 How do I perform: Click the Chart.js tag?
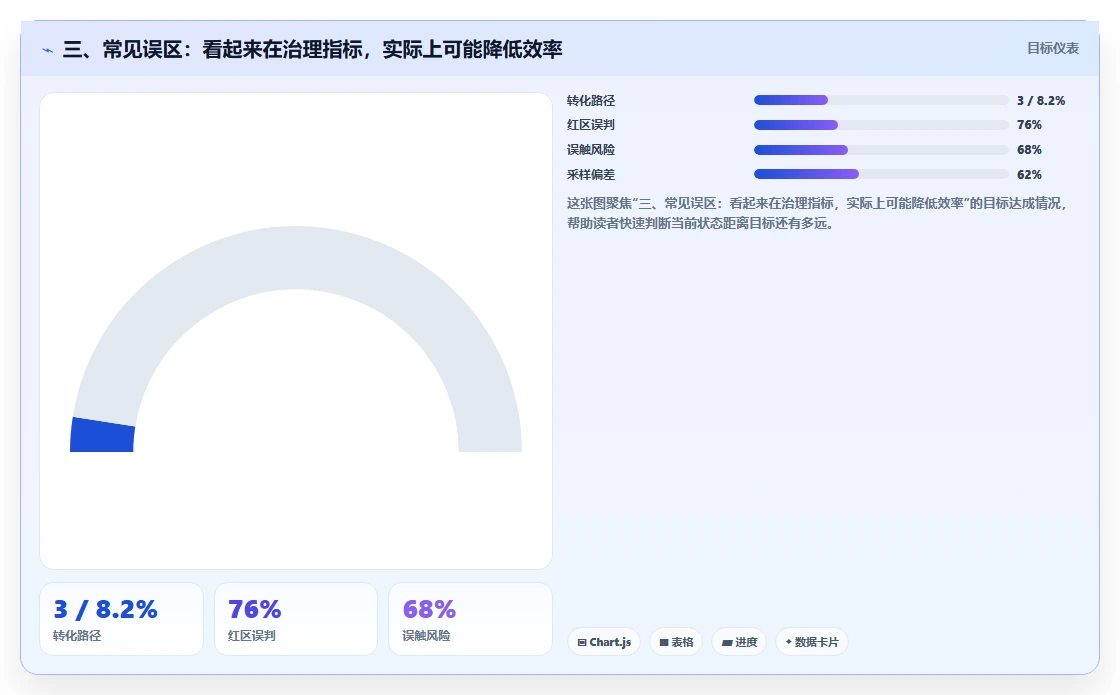[604, 642]
